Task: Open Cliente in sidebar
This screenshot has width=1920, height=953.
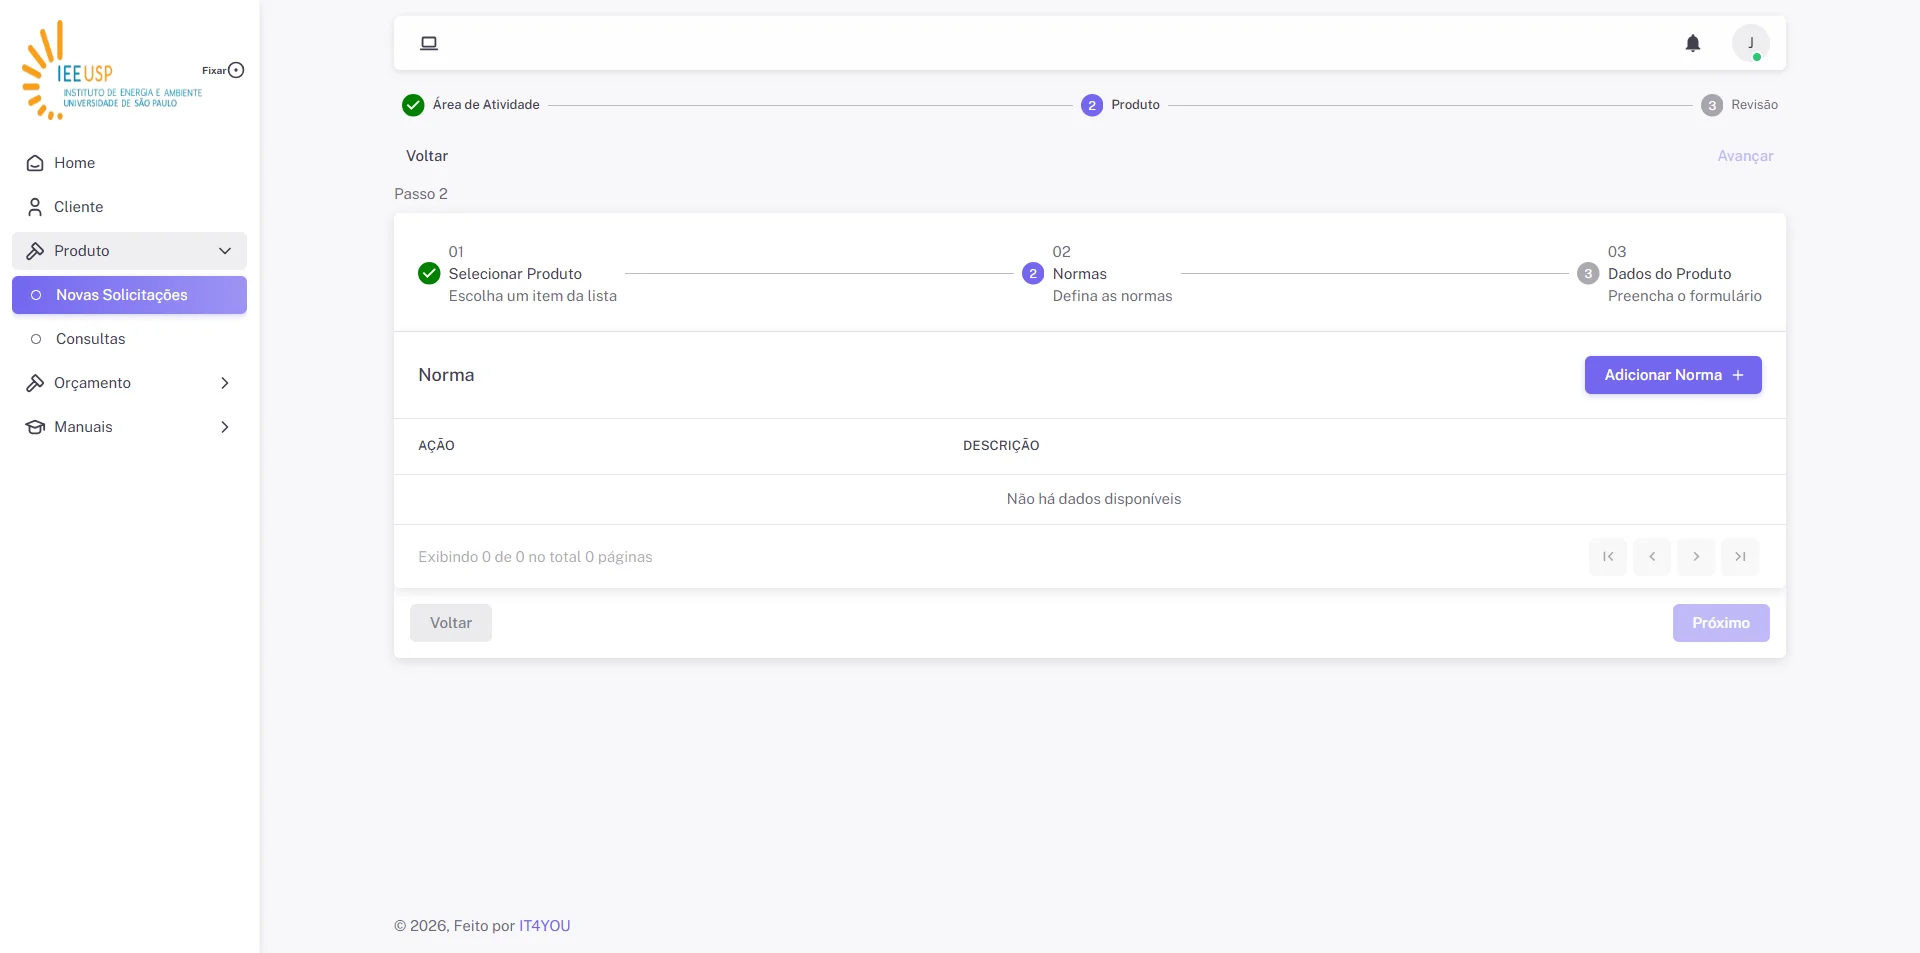Action: click(129, 207)
